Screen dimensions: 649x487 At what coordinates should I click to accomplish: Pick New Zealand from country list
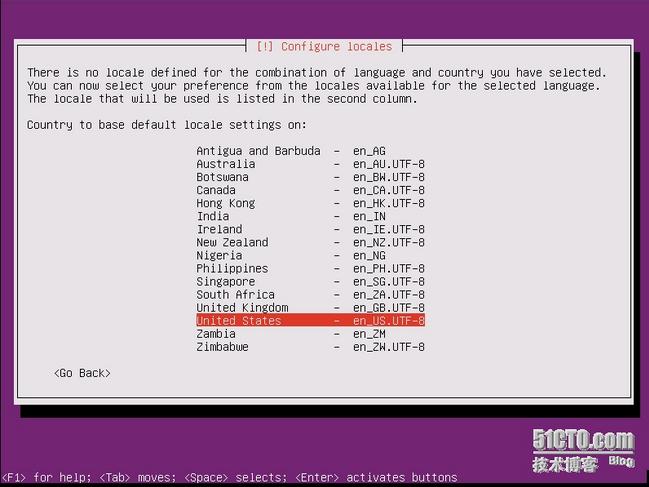point(232,242)
